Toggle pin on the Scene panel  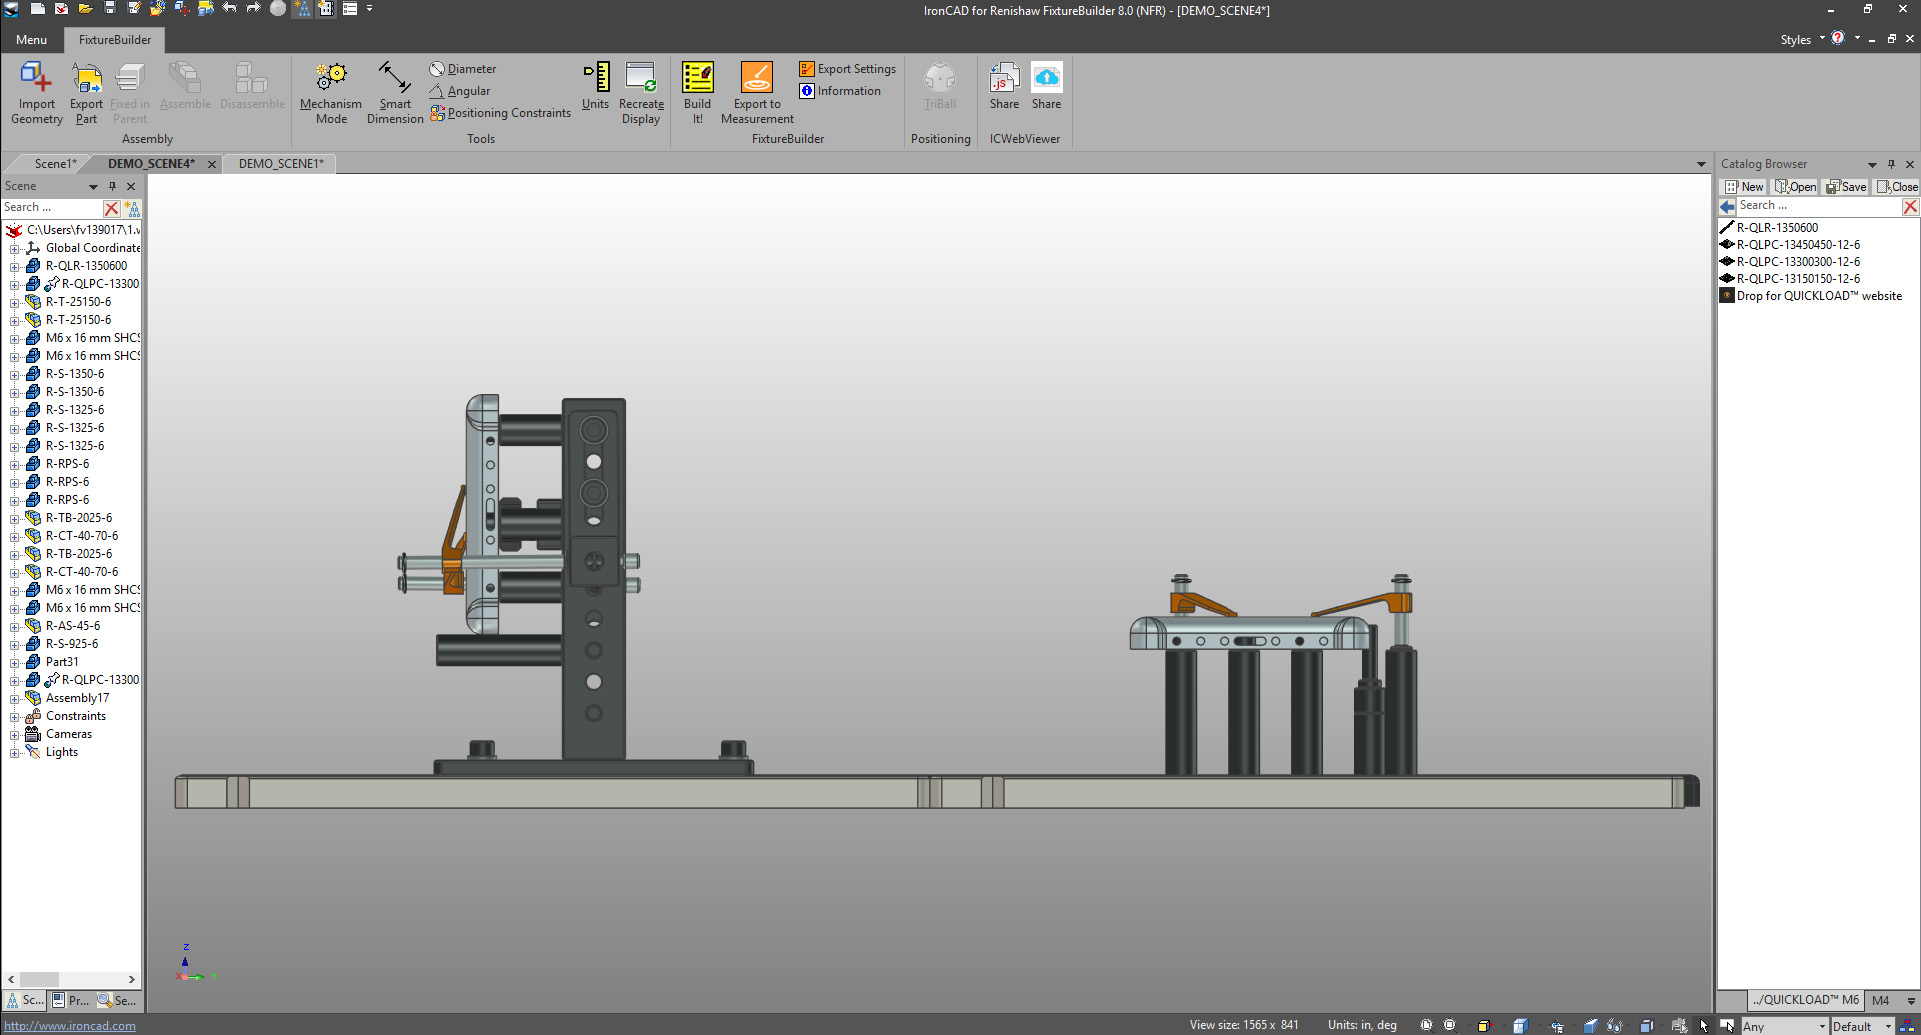coord(112,186)
